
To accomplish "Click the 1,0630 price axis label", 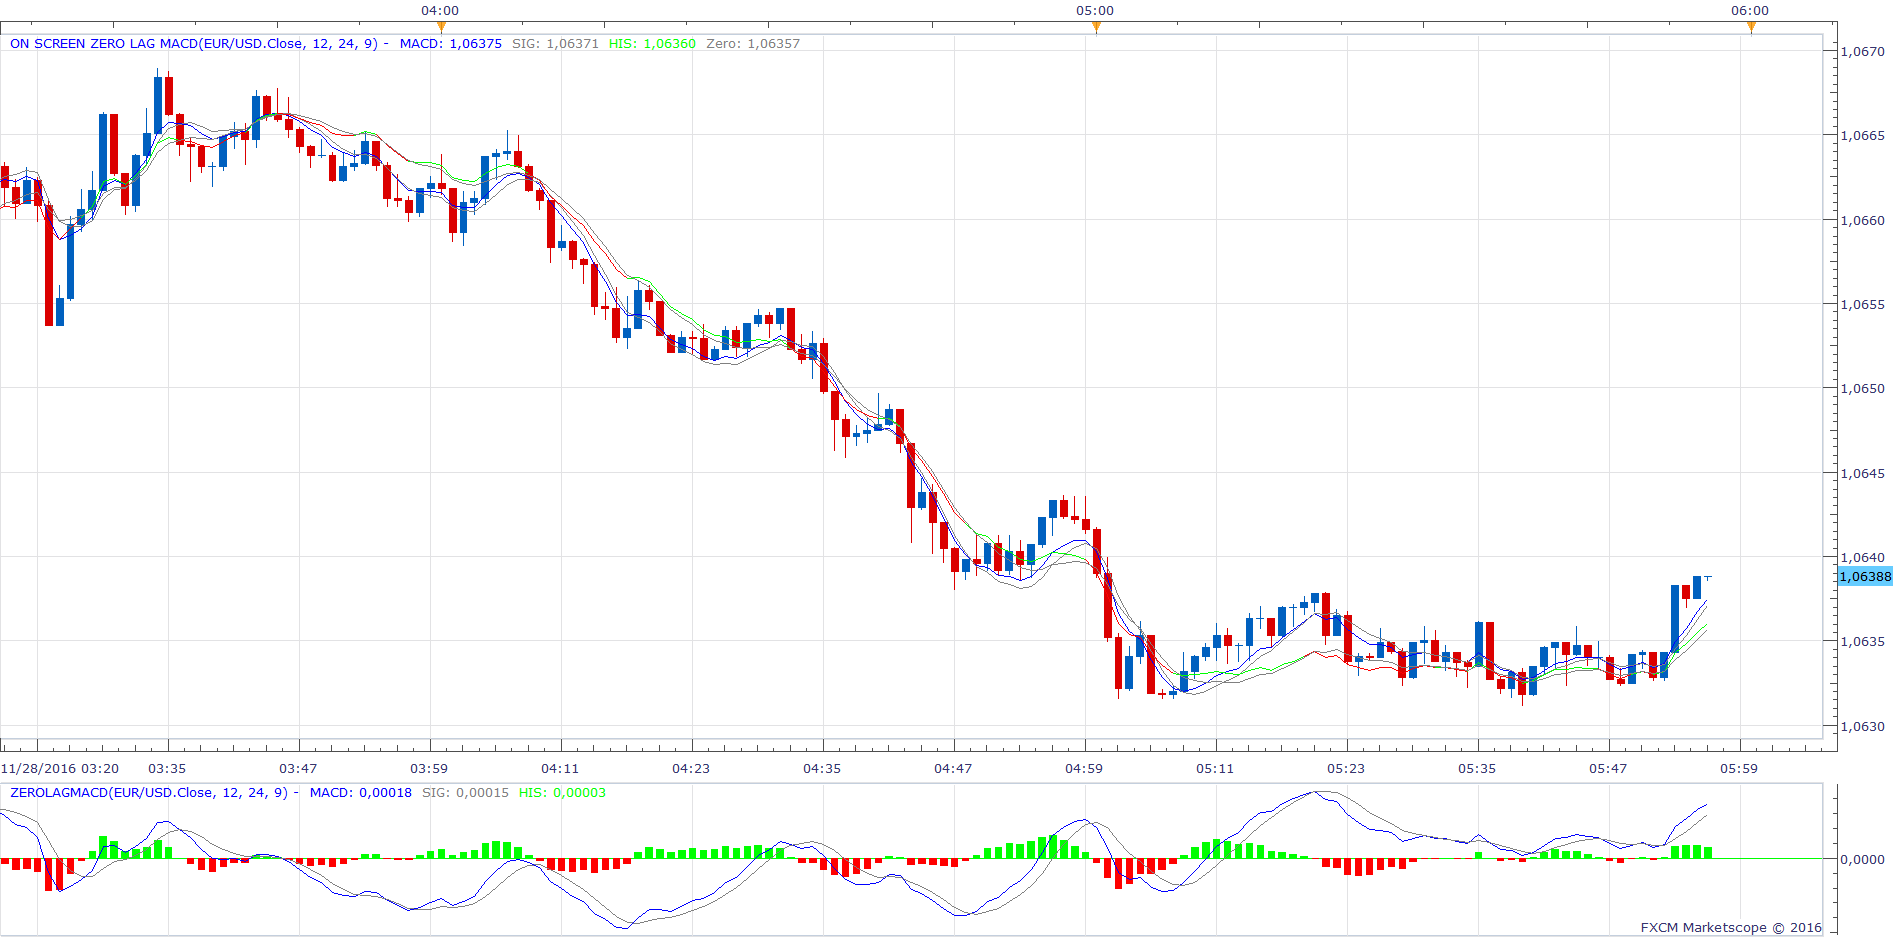I will click(1863, 727).
